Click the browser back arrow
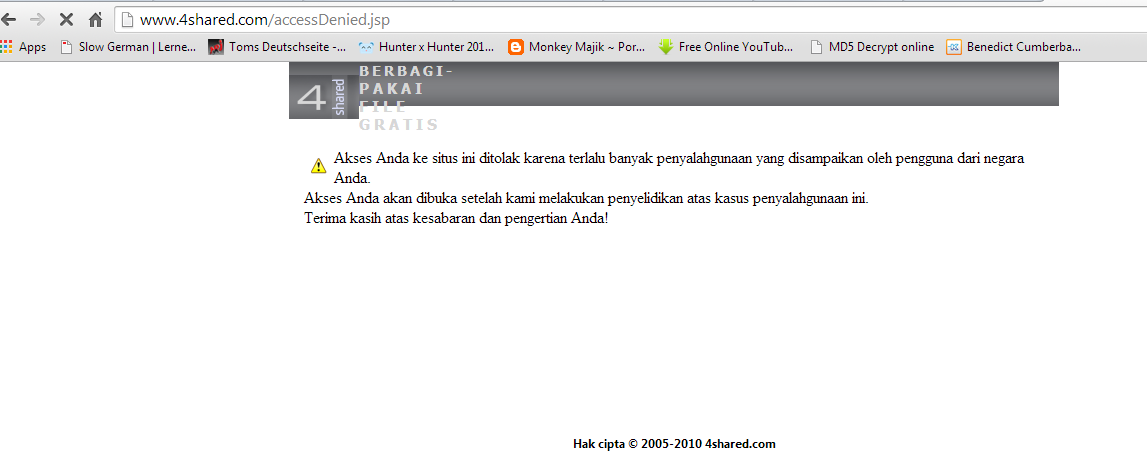 tap(9, 20)
